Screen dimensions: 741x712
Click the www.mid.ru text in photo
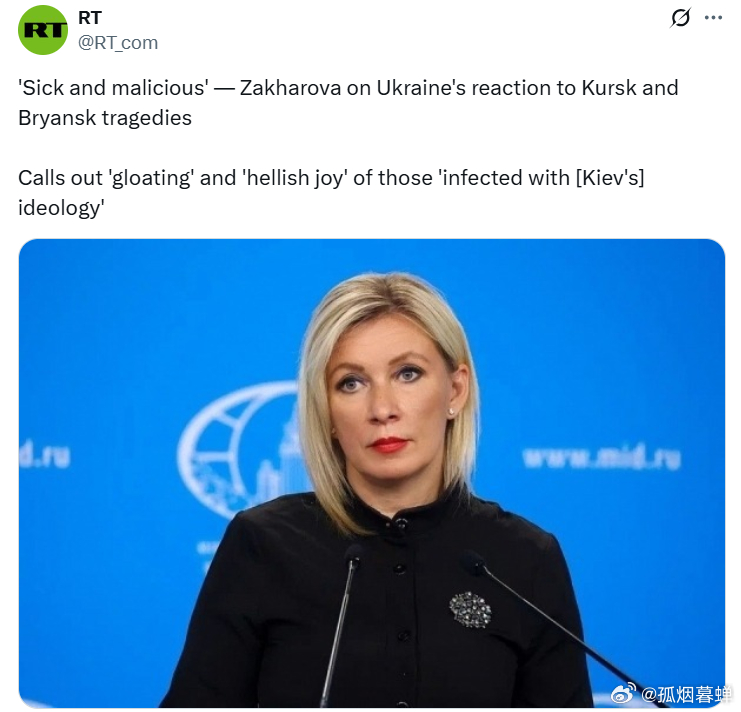601,457
